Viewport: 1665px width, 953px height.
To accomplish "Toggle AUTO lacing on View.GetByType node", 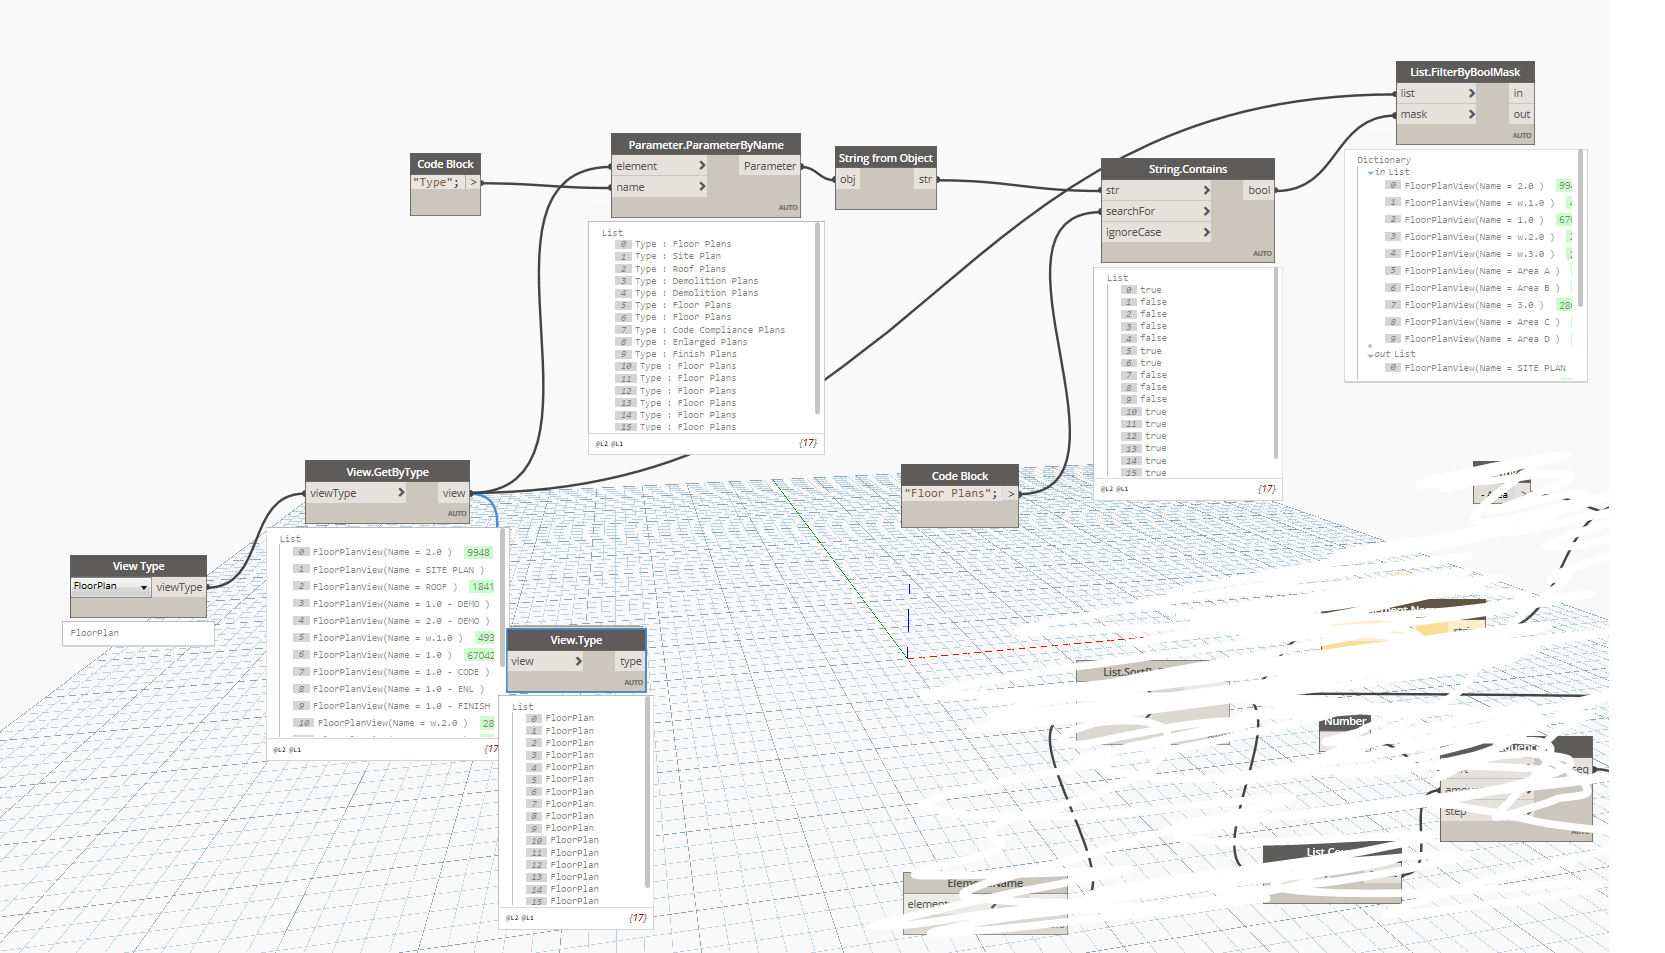I will pos(457,513).
